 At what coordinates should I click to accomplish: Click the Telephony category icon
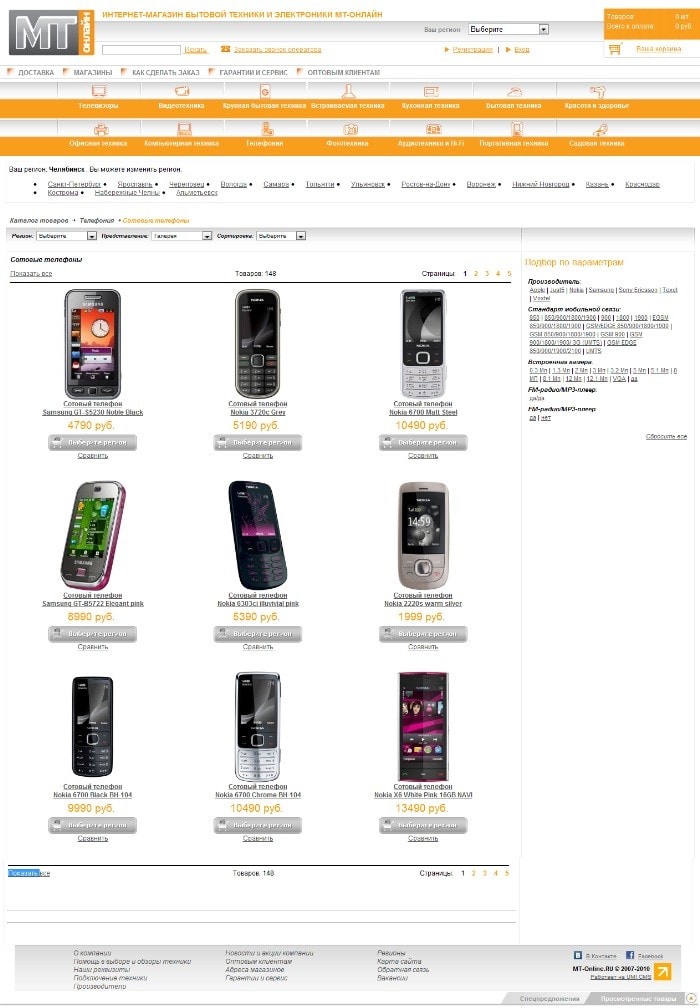(267, 129)
